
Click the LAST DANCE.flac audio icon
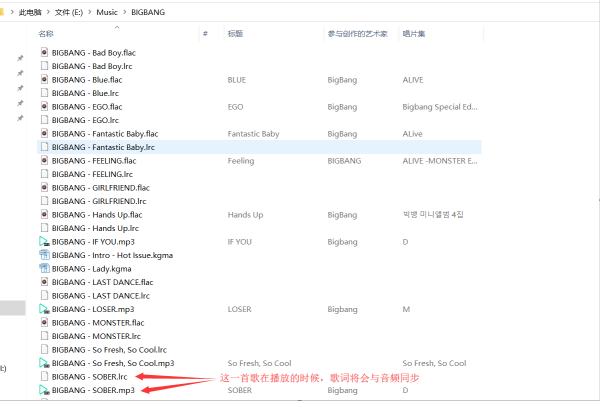point(44,282)
